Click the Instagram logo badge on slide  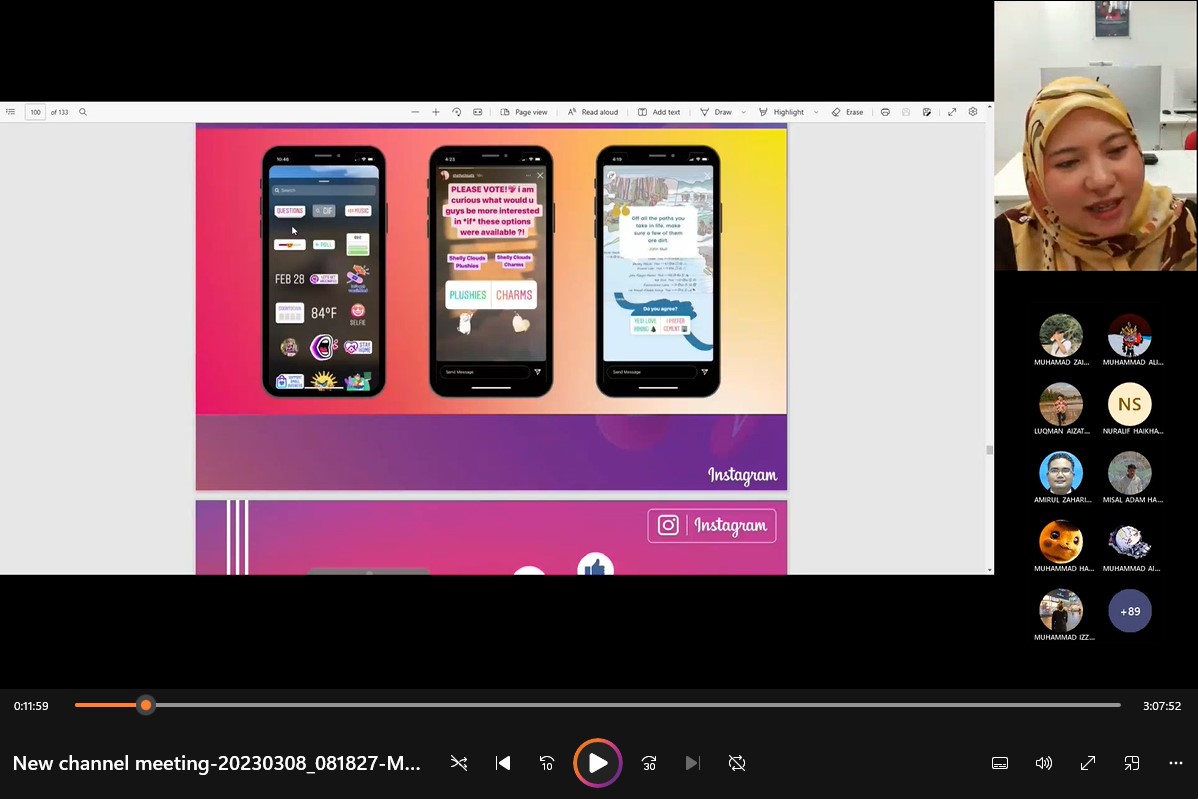pos(712,526)
